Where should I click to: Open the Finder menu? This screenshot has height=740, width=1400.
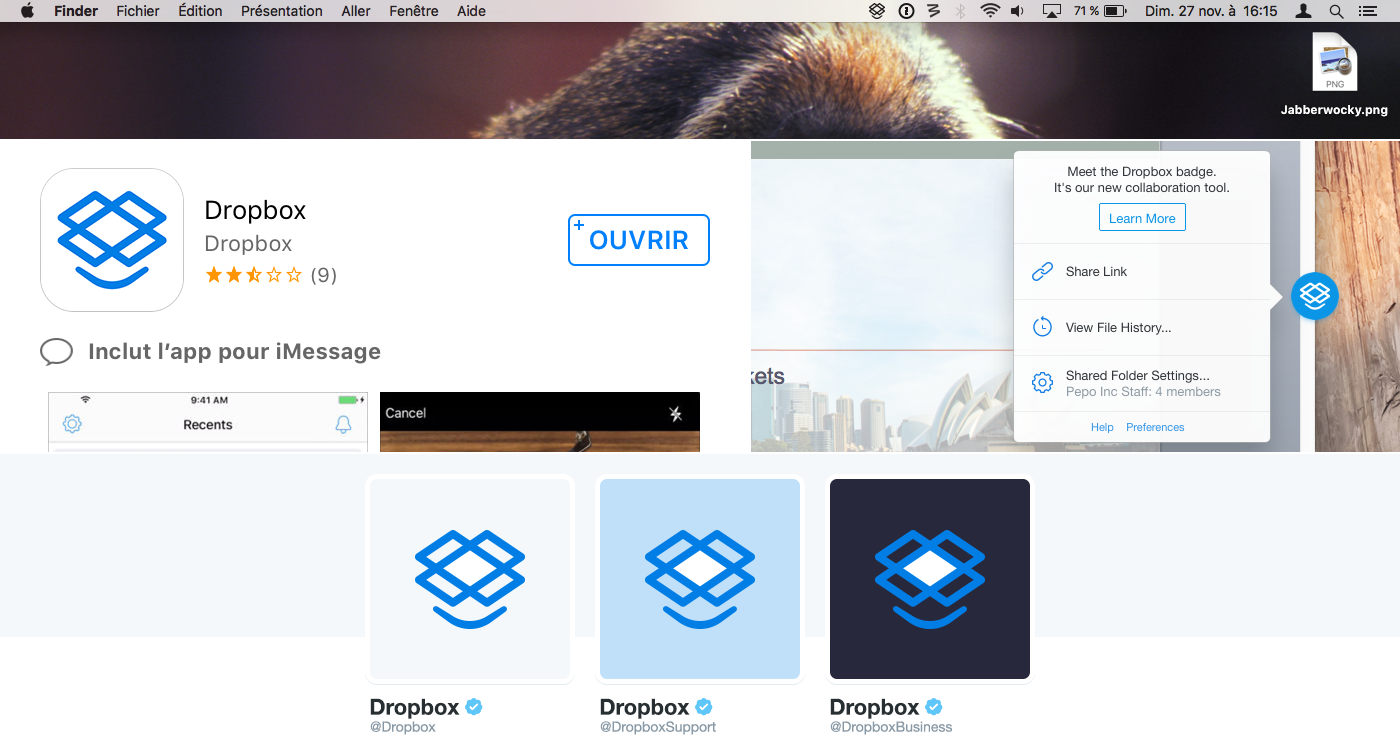click(x=76, y=11)
